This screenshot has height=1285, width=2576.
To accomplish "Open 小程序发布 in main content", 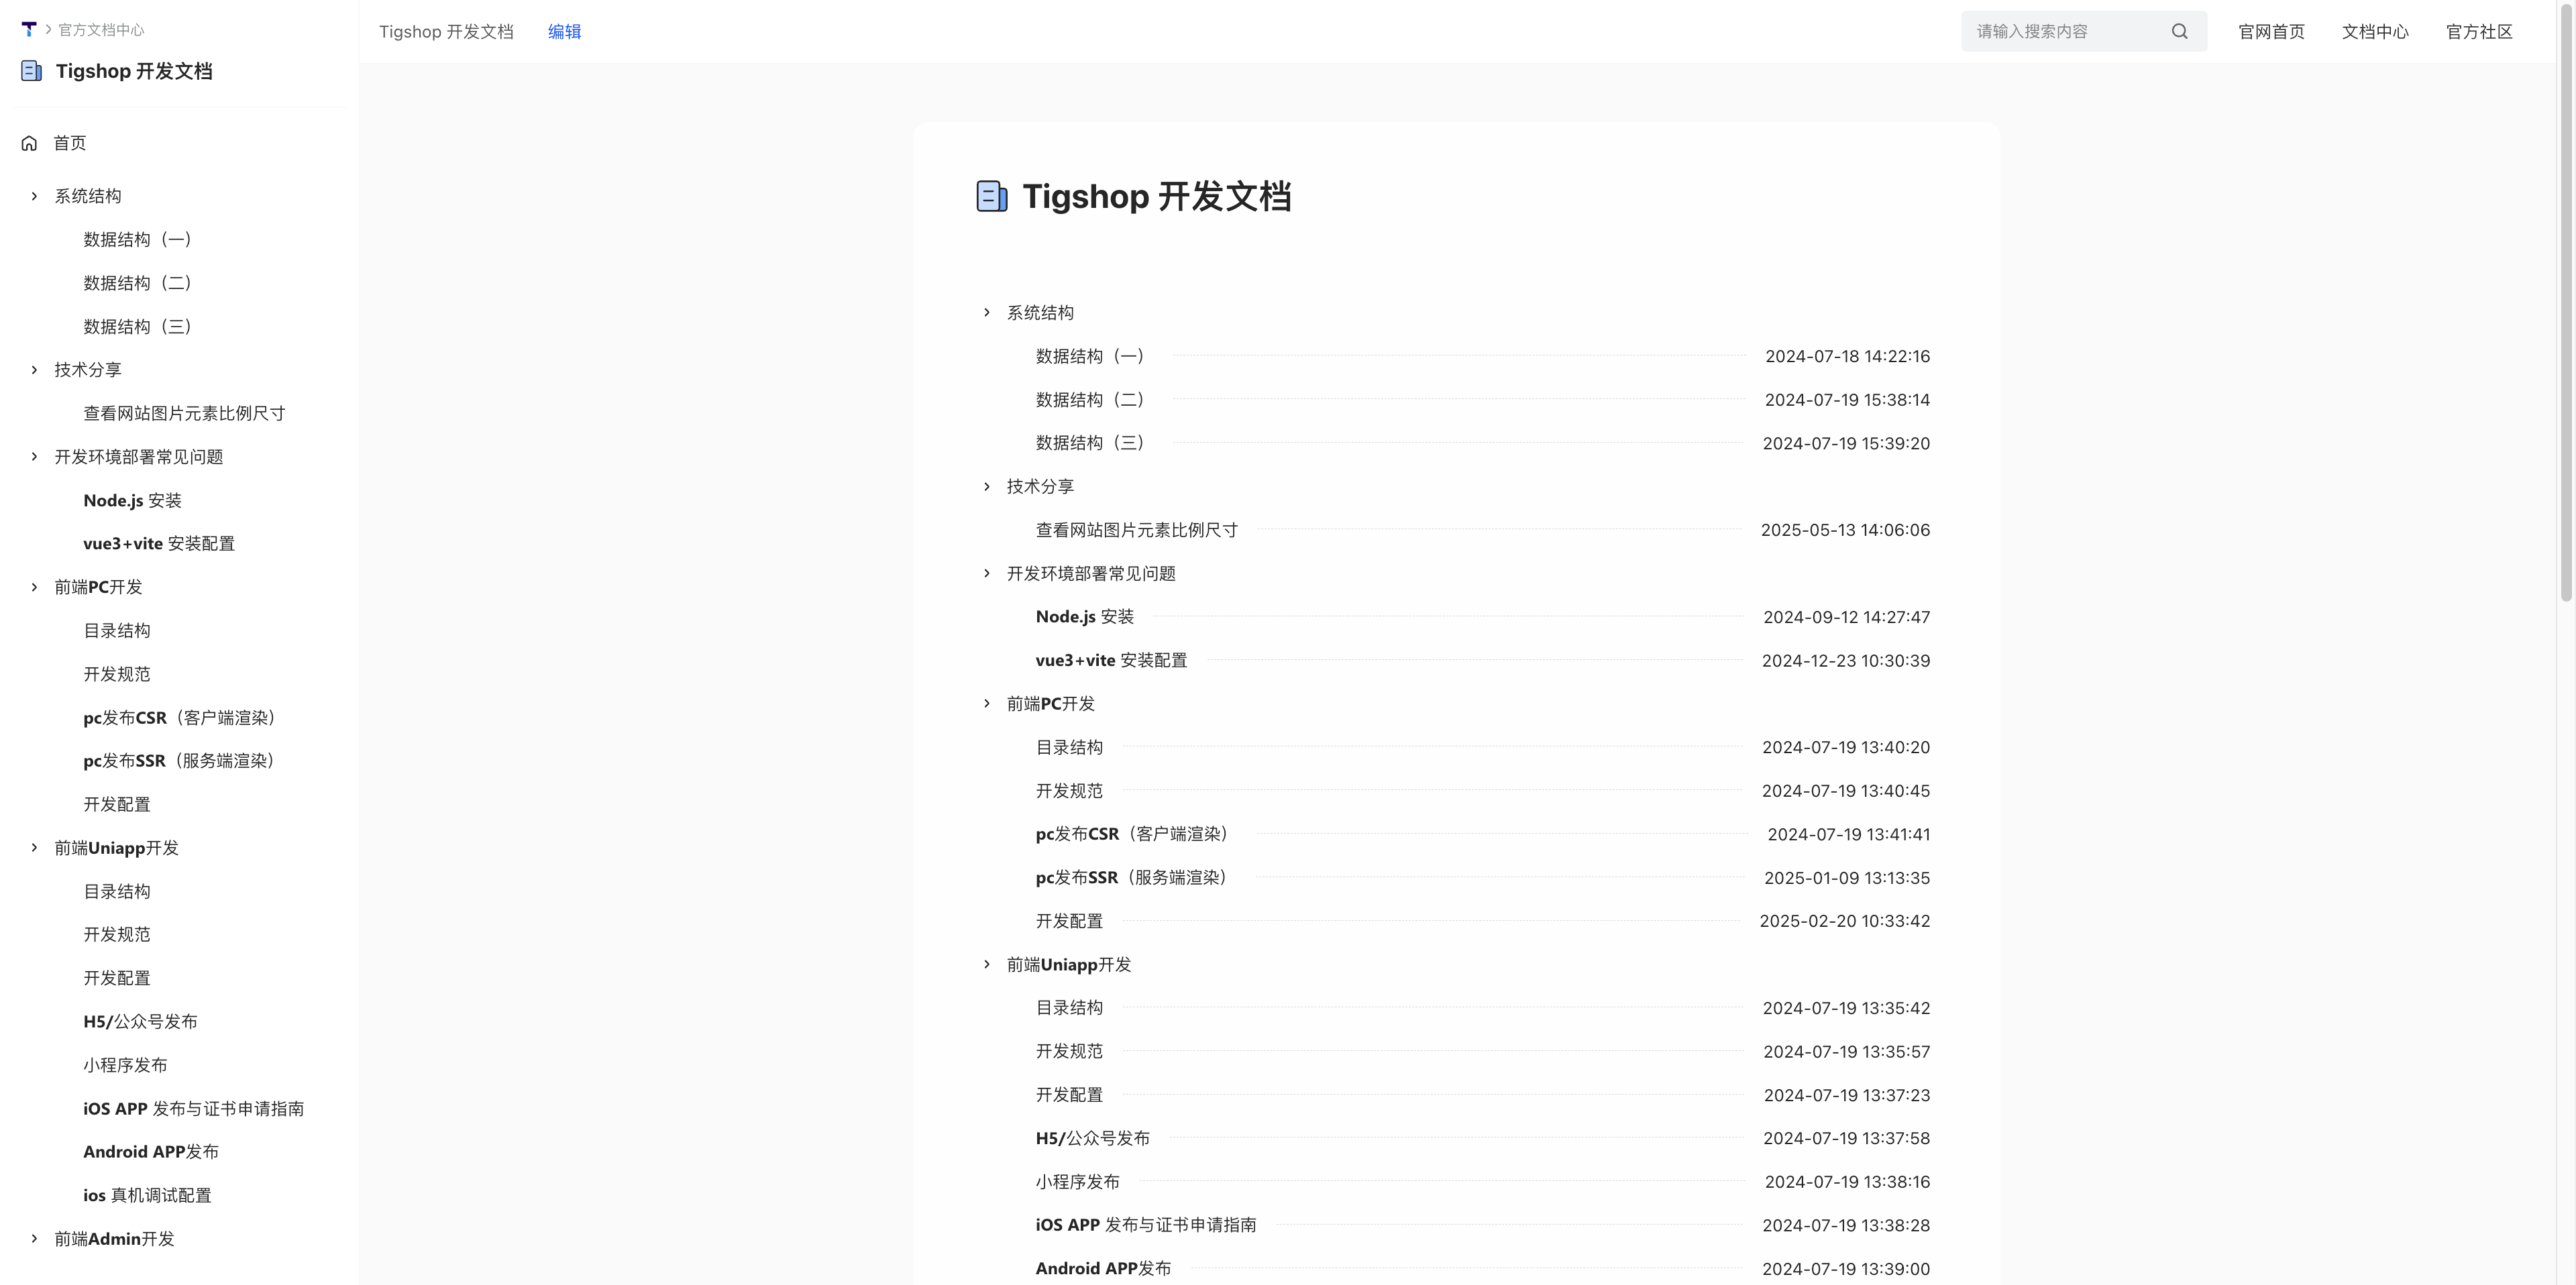I will 1077,1182.
